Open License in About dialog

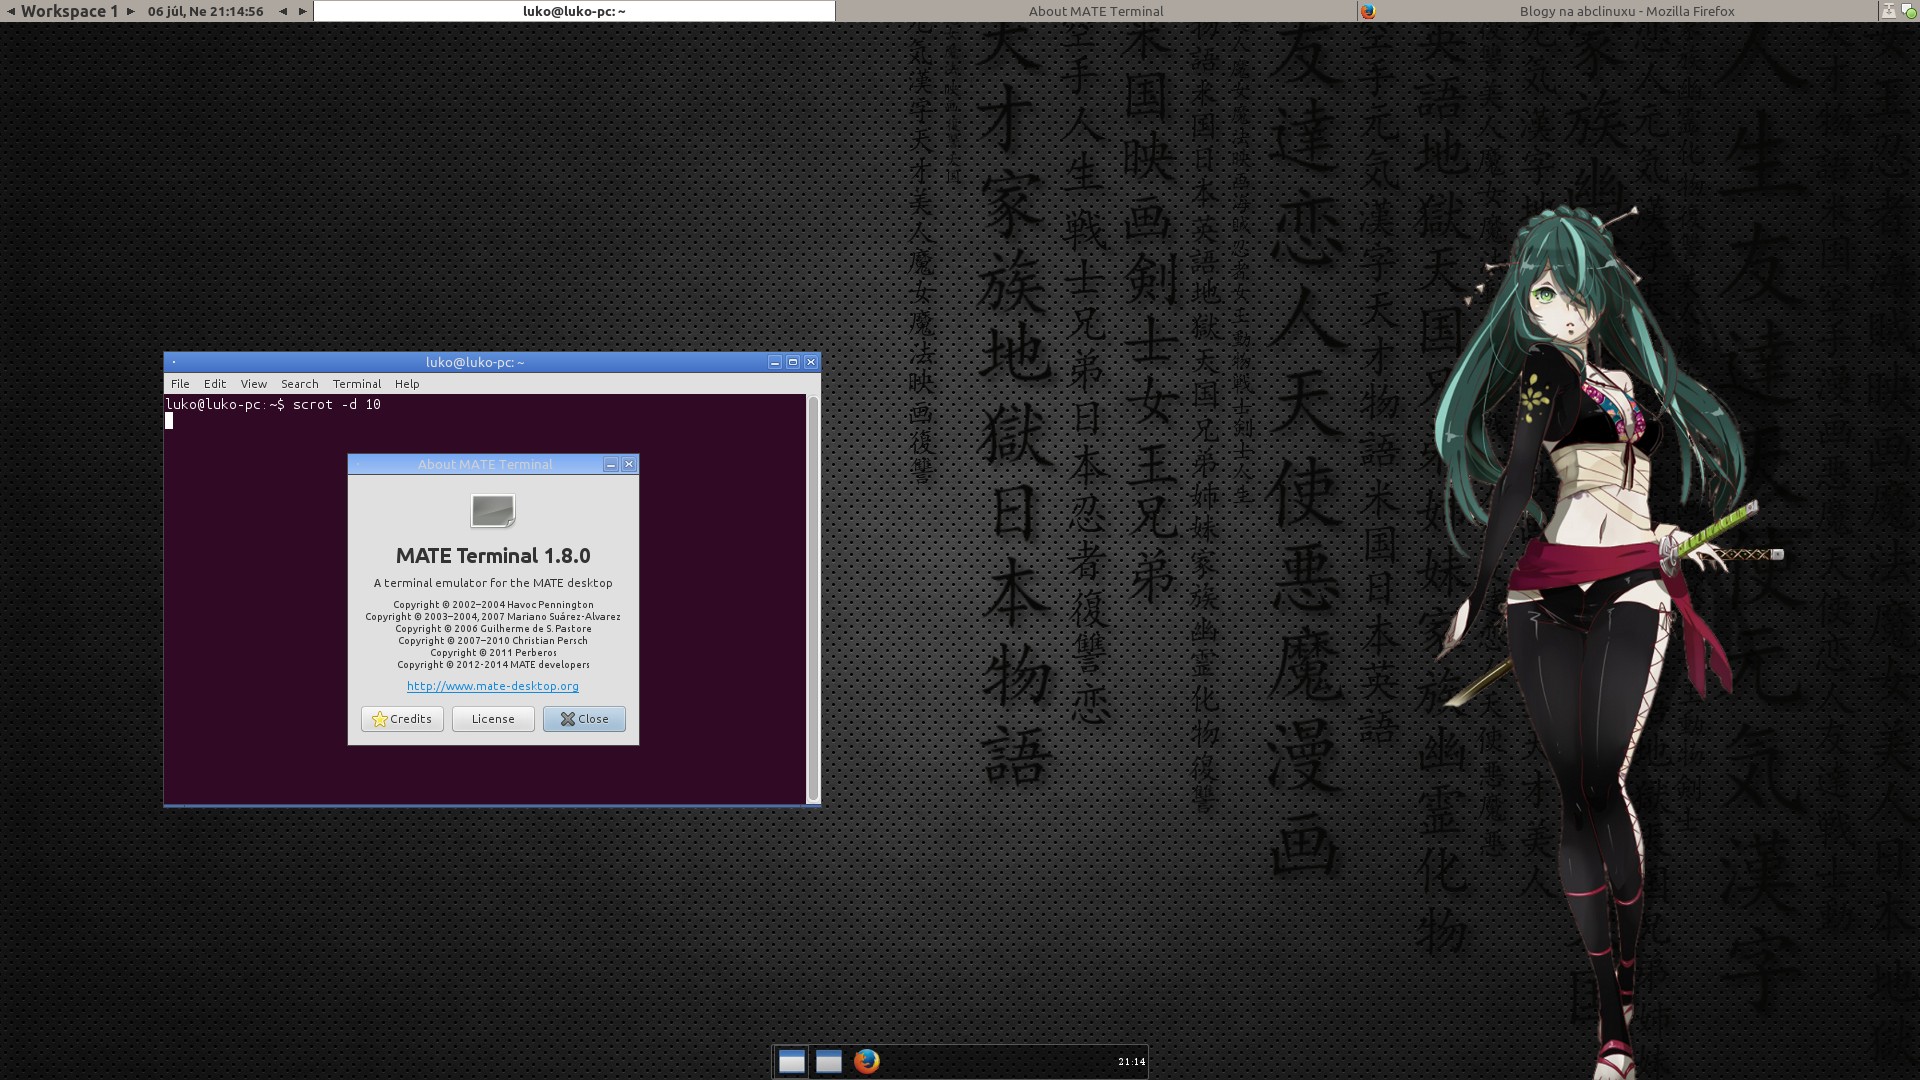click(x=493, y=719)
